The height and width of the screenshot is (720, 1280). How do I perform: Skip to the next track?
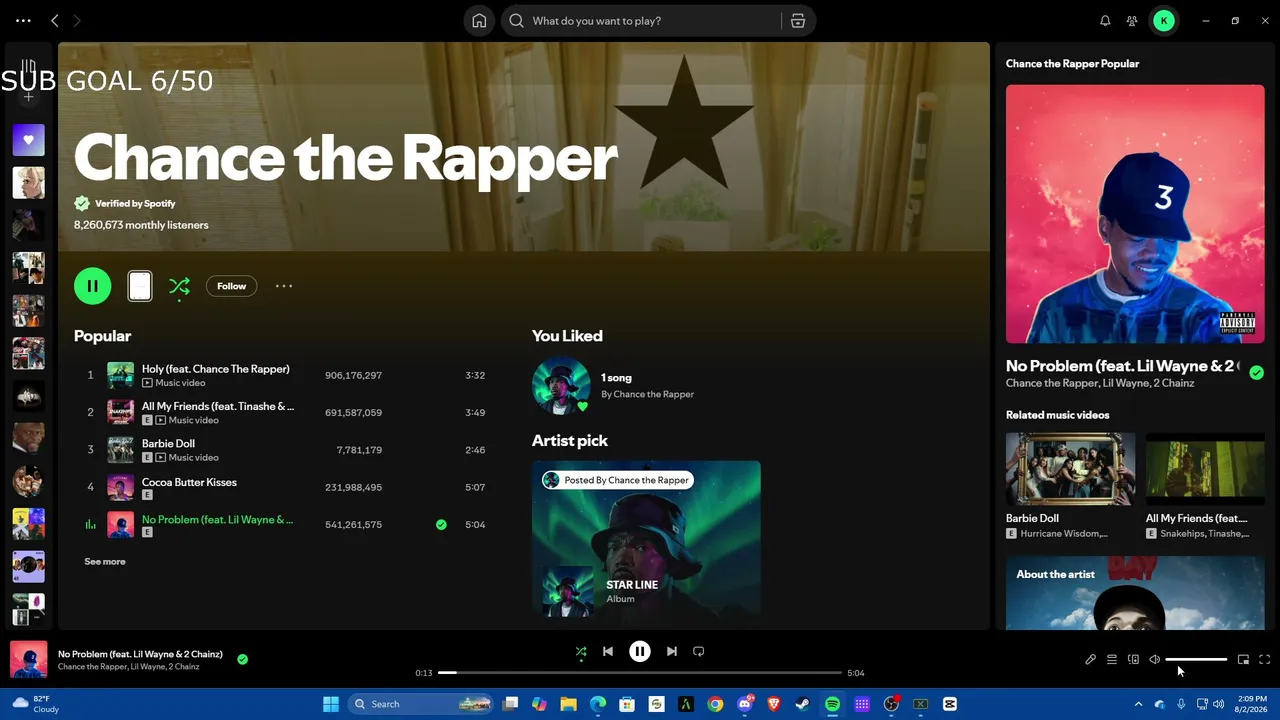click(672, 651)
